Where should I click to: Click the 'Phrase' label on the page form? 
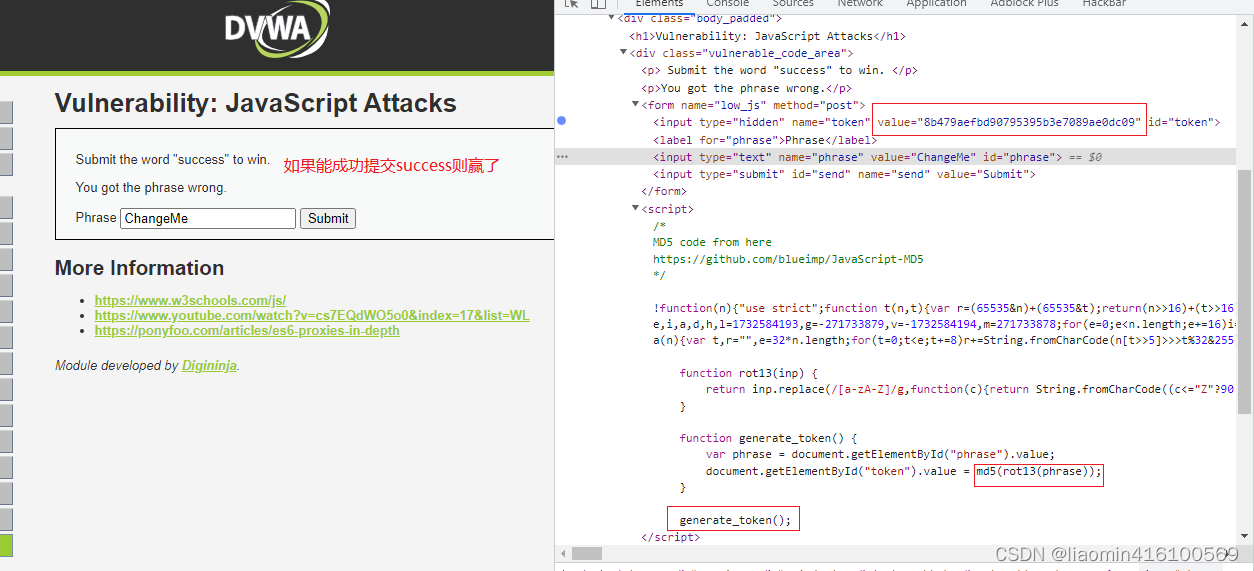point(96,218)
